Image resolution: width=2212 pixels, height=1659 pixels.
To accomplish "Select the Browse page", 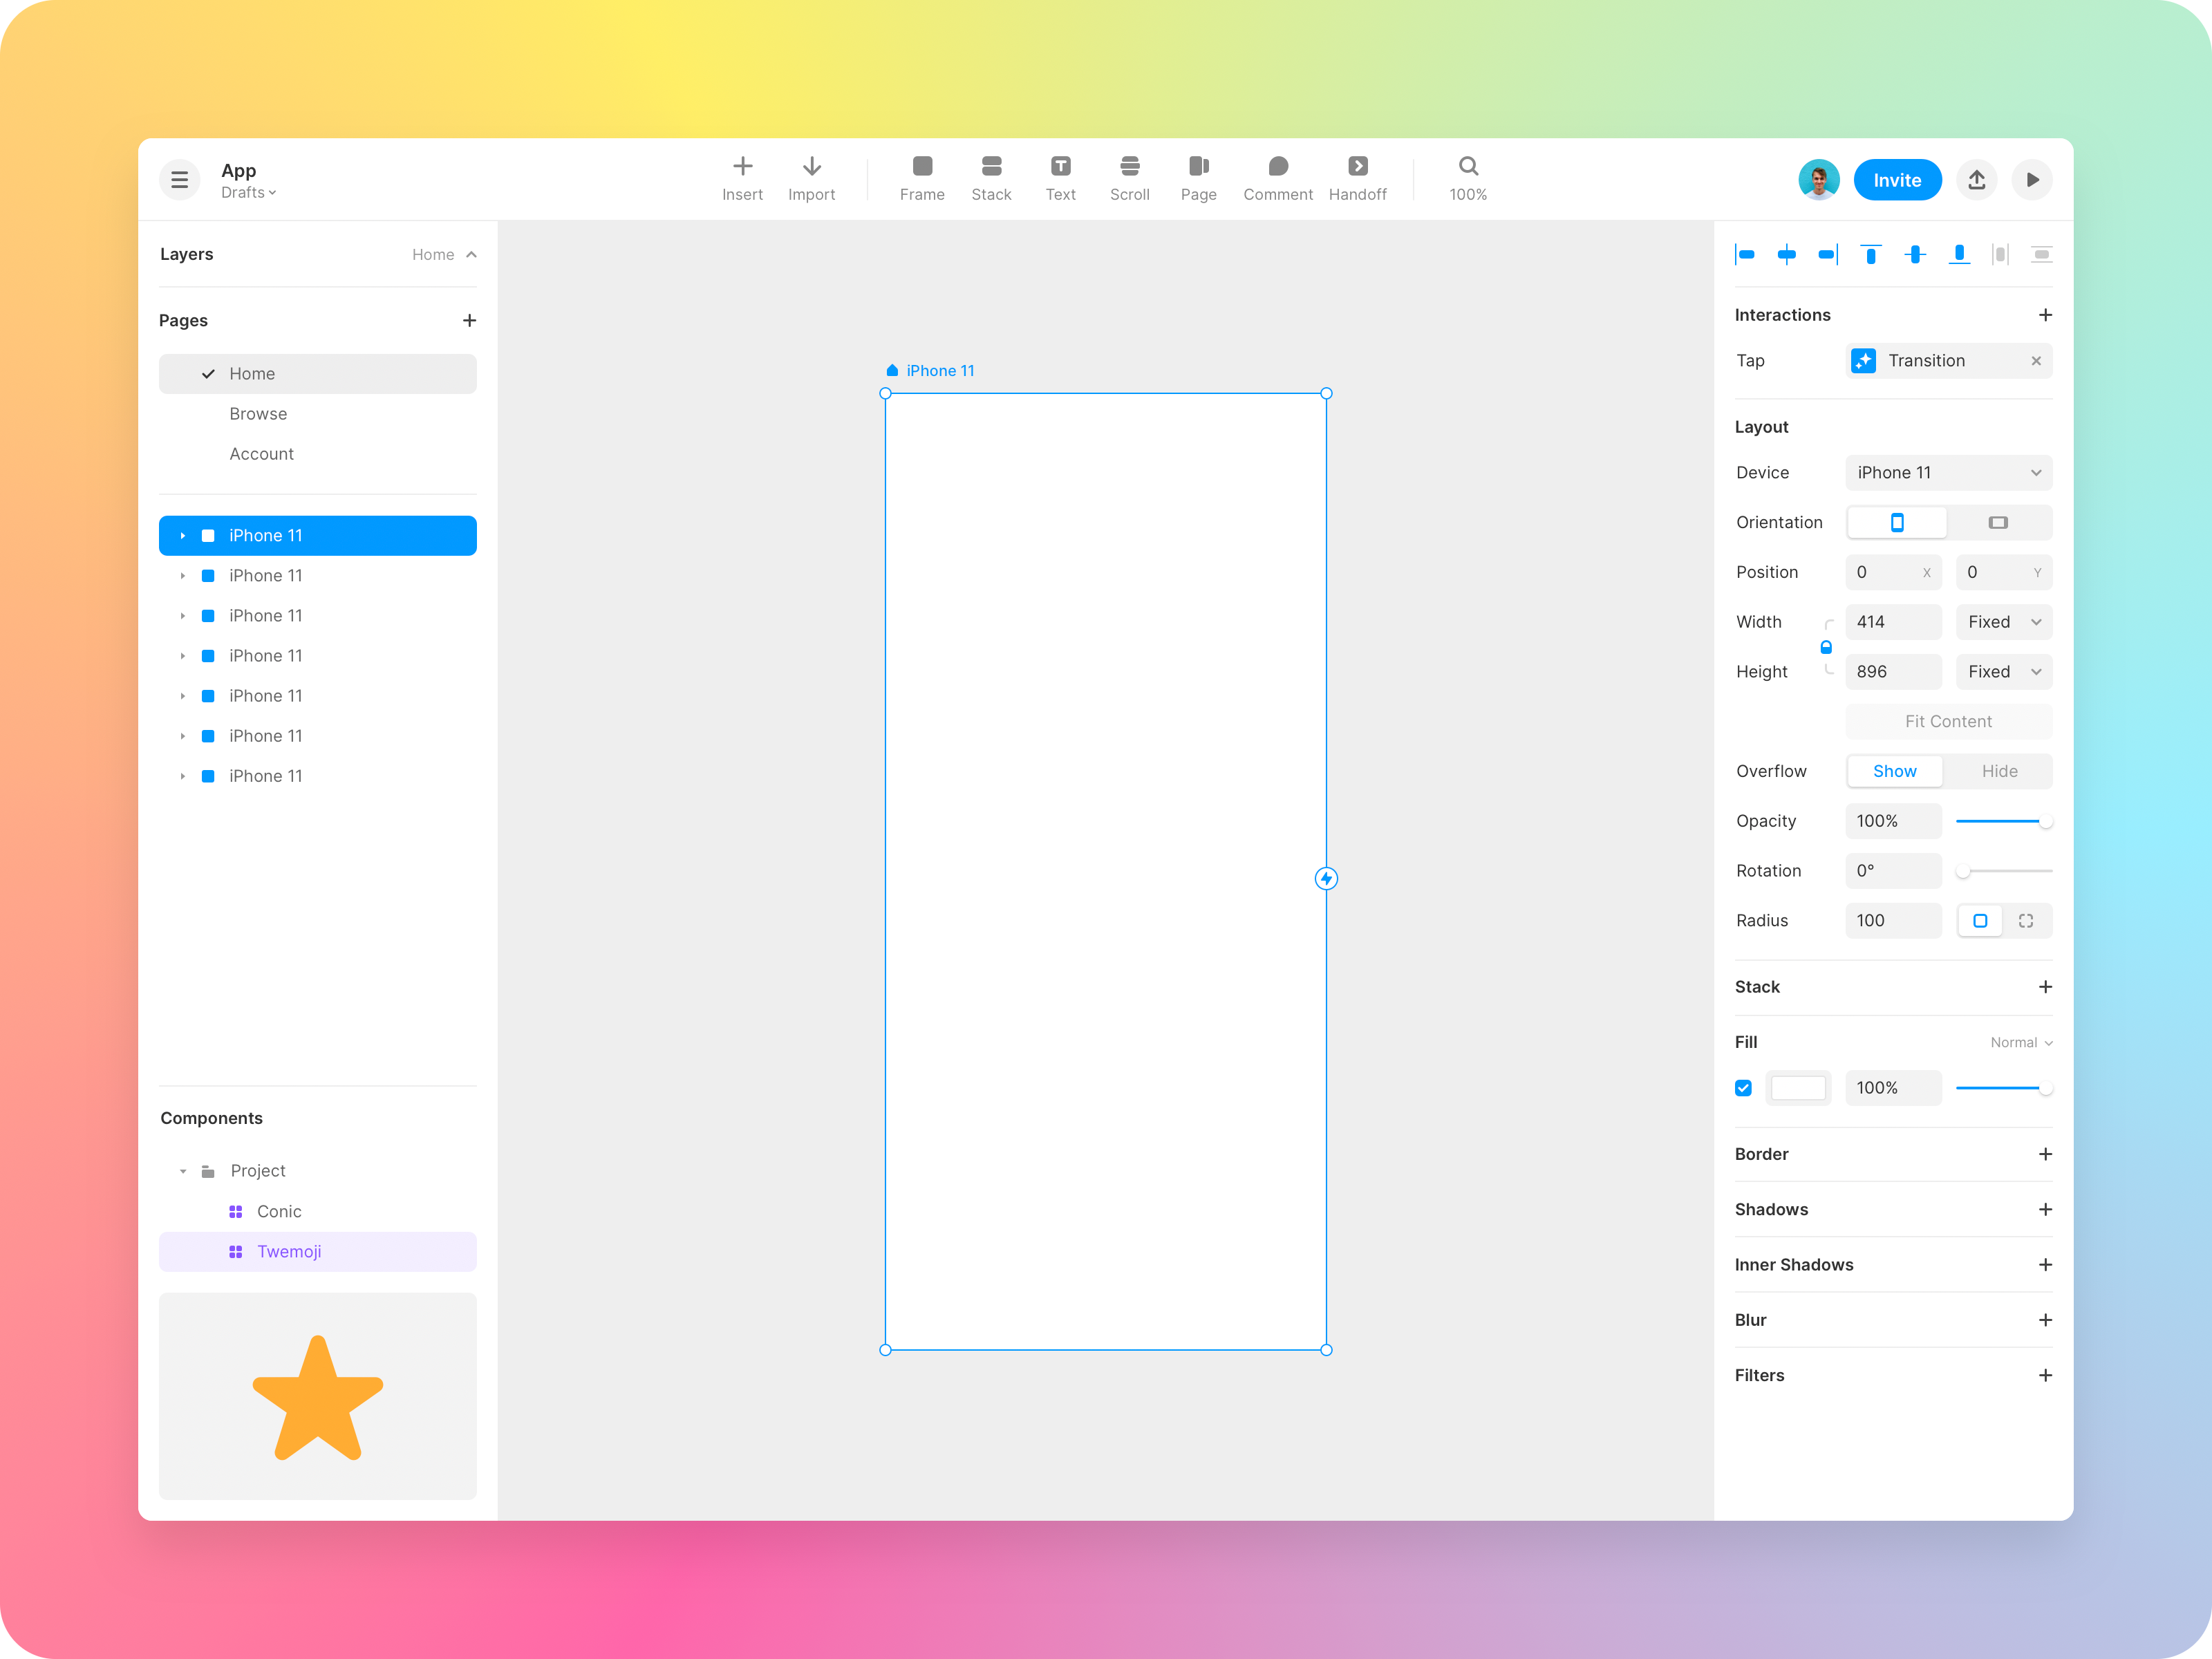I will click(318, 414).
